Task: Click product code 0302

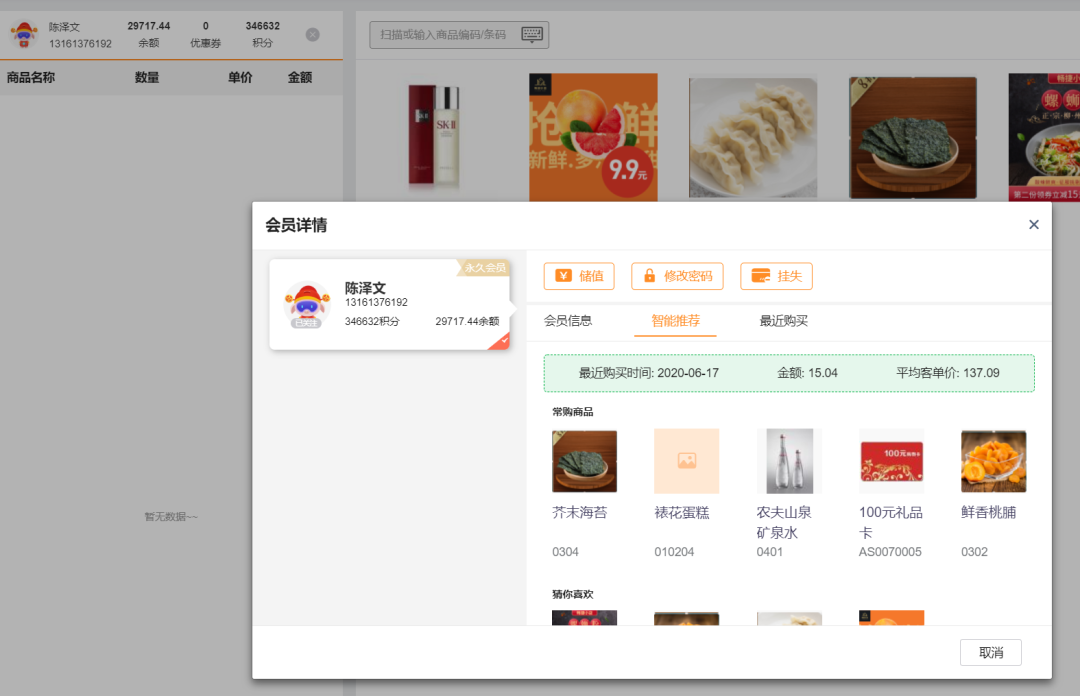Action: (974, 551)
